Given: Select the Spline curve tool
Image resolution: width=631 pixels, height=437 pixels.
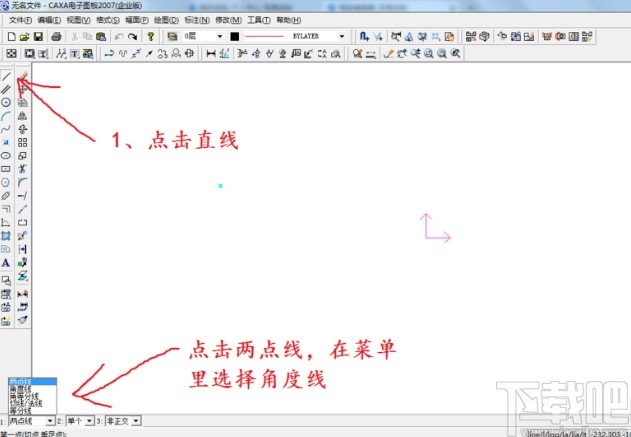Looking at the screenshot, I should 6,129.
